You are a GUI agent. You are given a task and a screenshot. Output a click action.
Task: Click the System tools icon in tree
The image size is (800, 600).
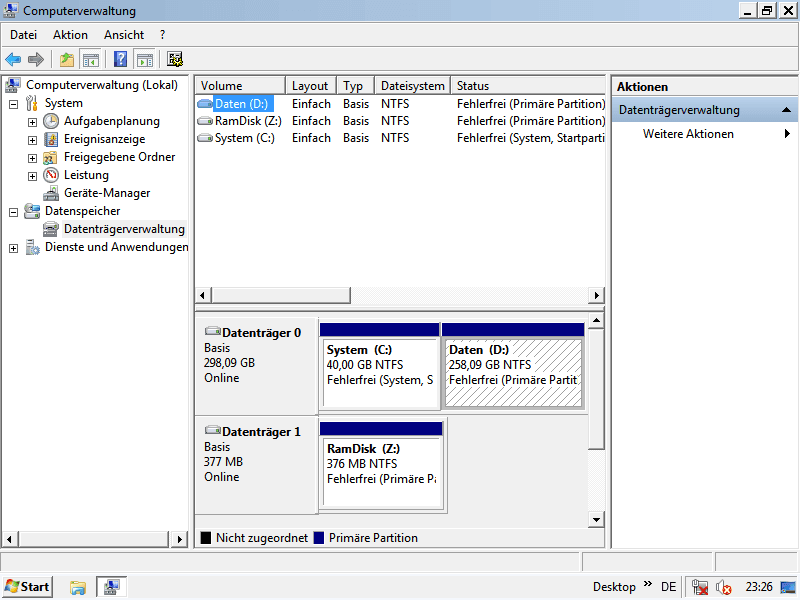(x=32, y=103)
